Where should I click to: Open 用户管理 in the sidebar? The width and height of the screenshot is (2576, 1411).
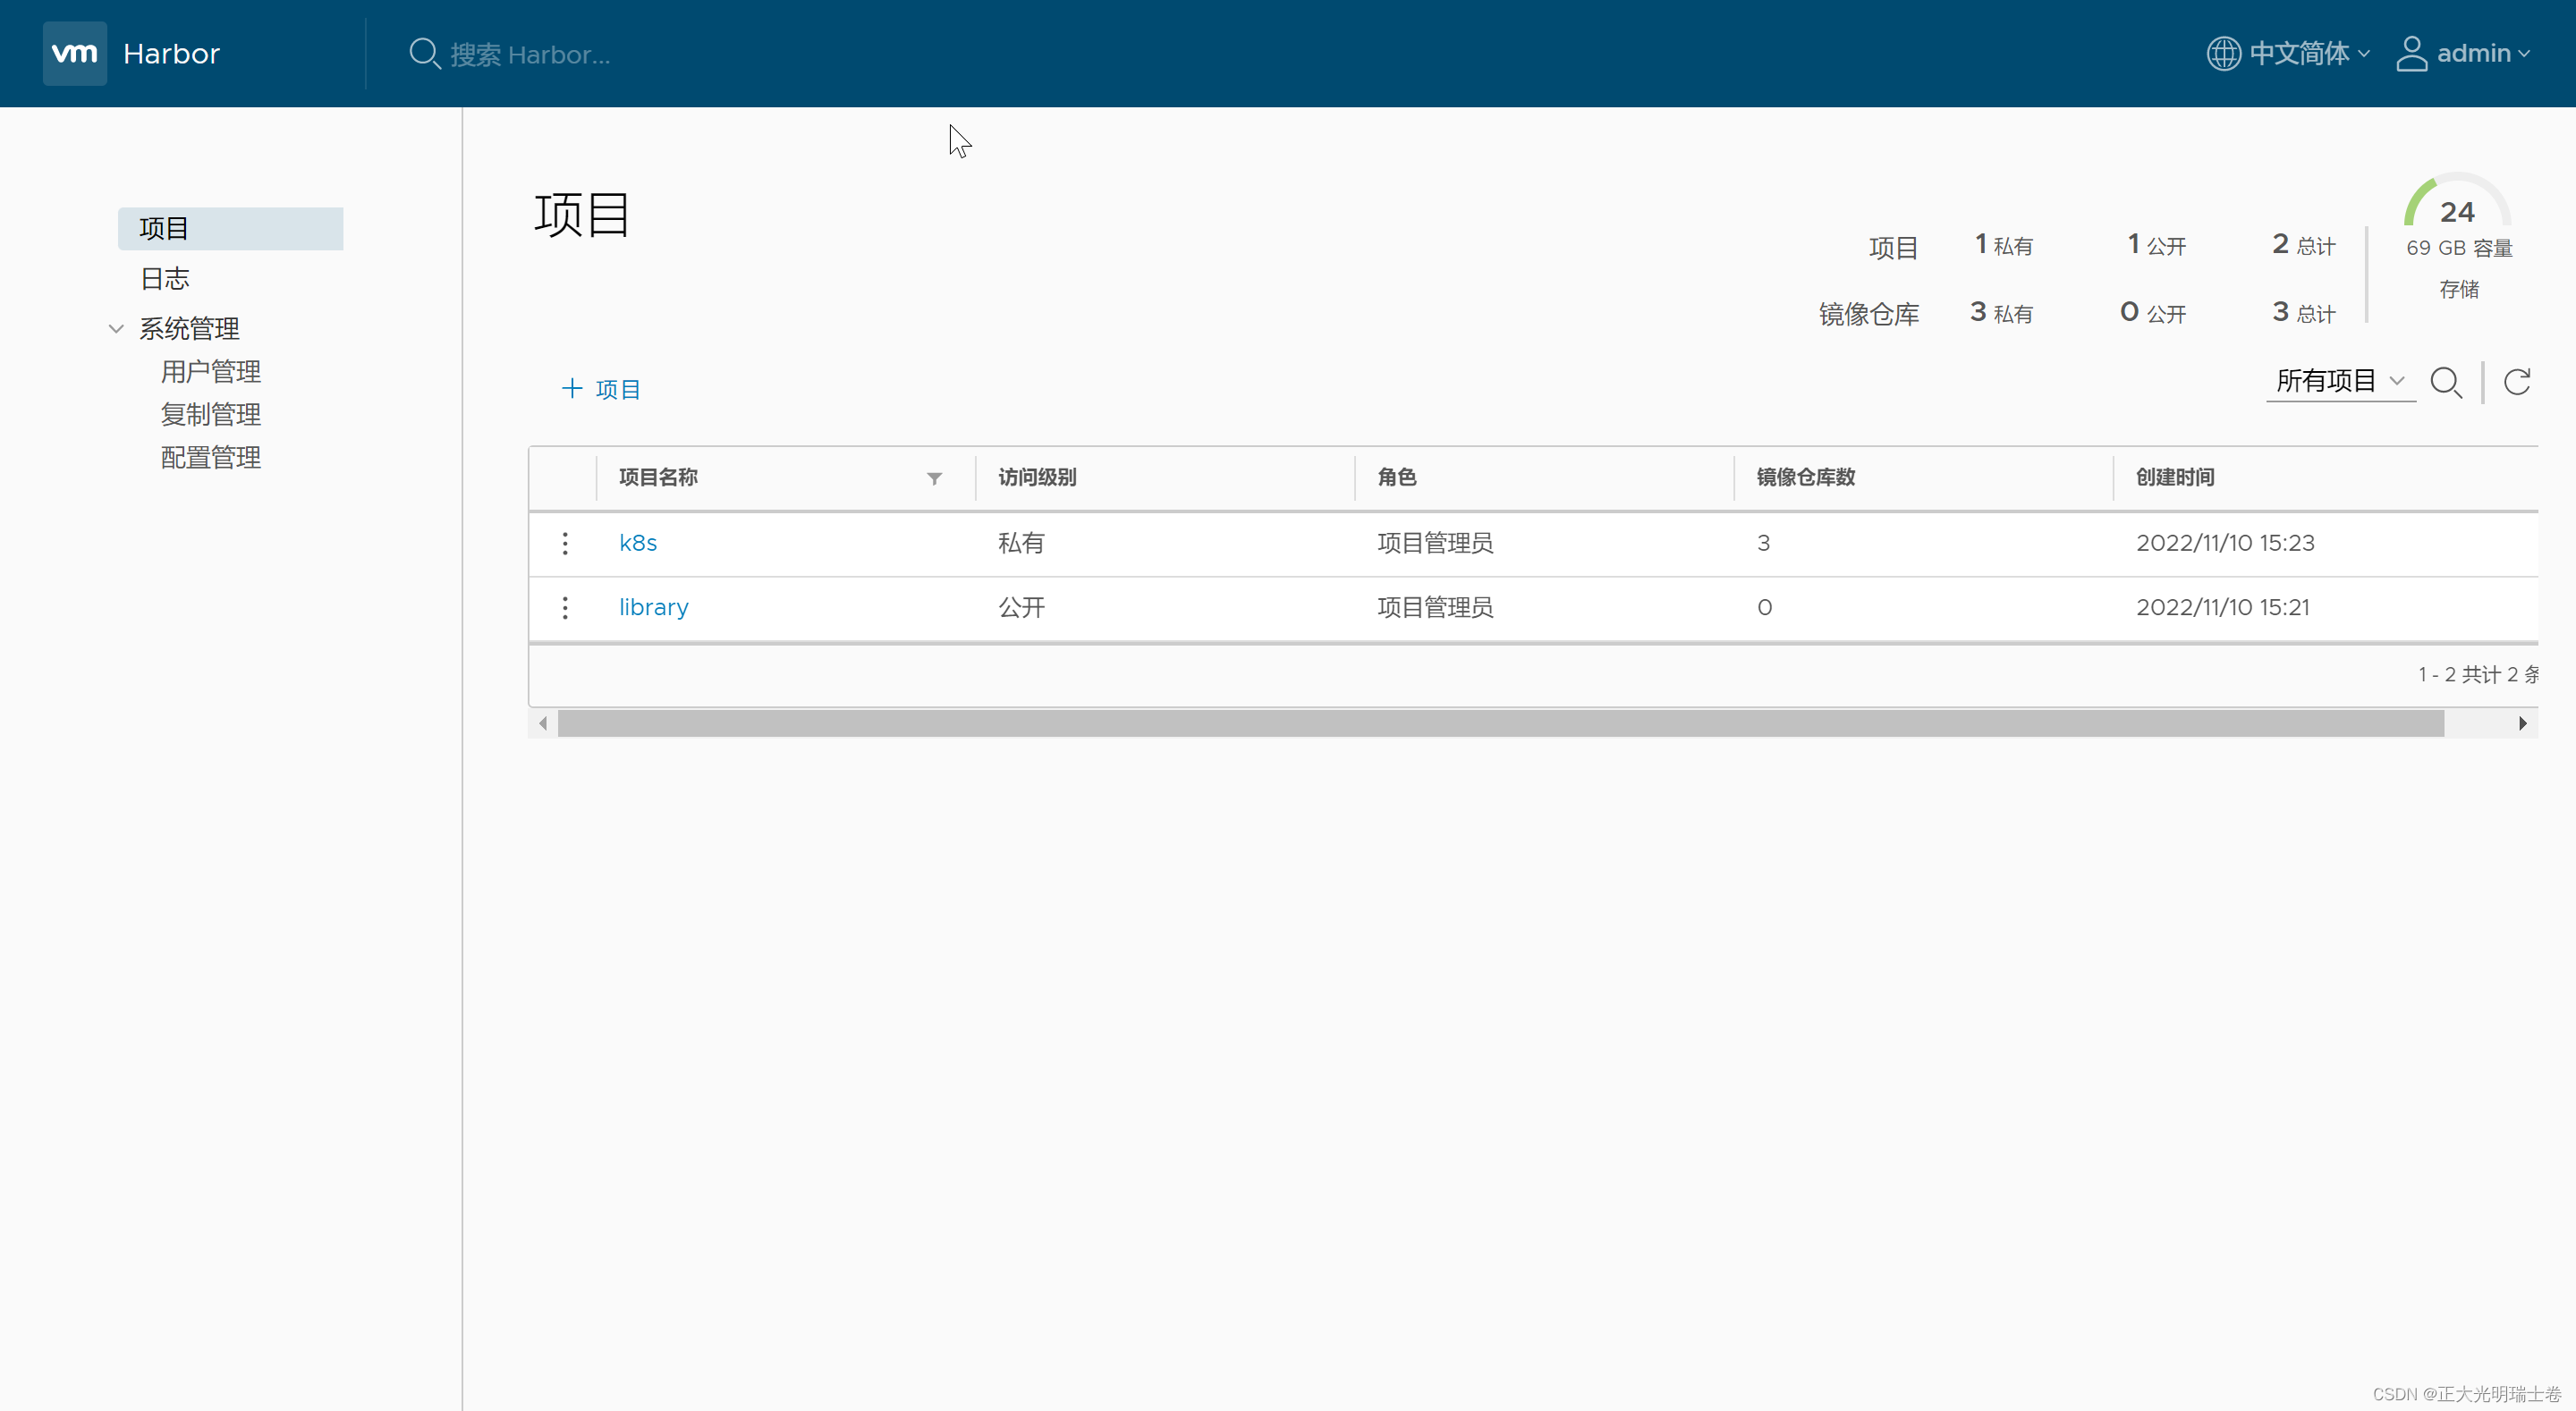[x=210, y=371]
